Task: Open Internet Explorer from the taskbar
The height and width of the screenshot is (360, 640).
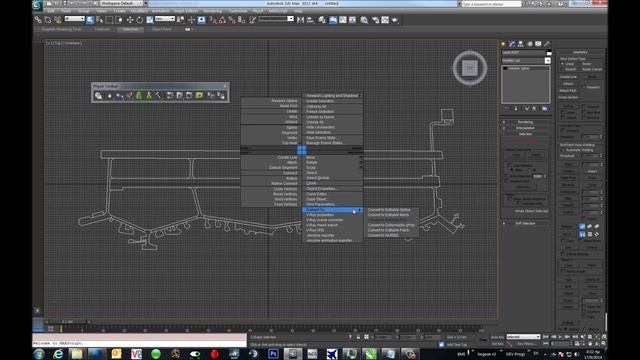Action: point(58,353)
